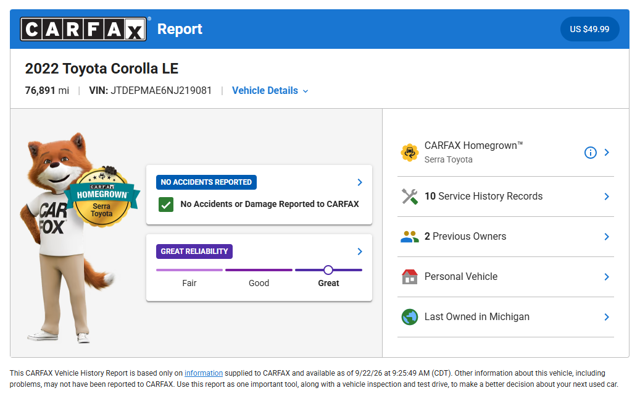Open the information link in disclaimer
Screen dimensions: 640x393
203,373
